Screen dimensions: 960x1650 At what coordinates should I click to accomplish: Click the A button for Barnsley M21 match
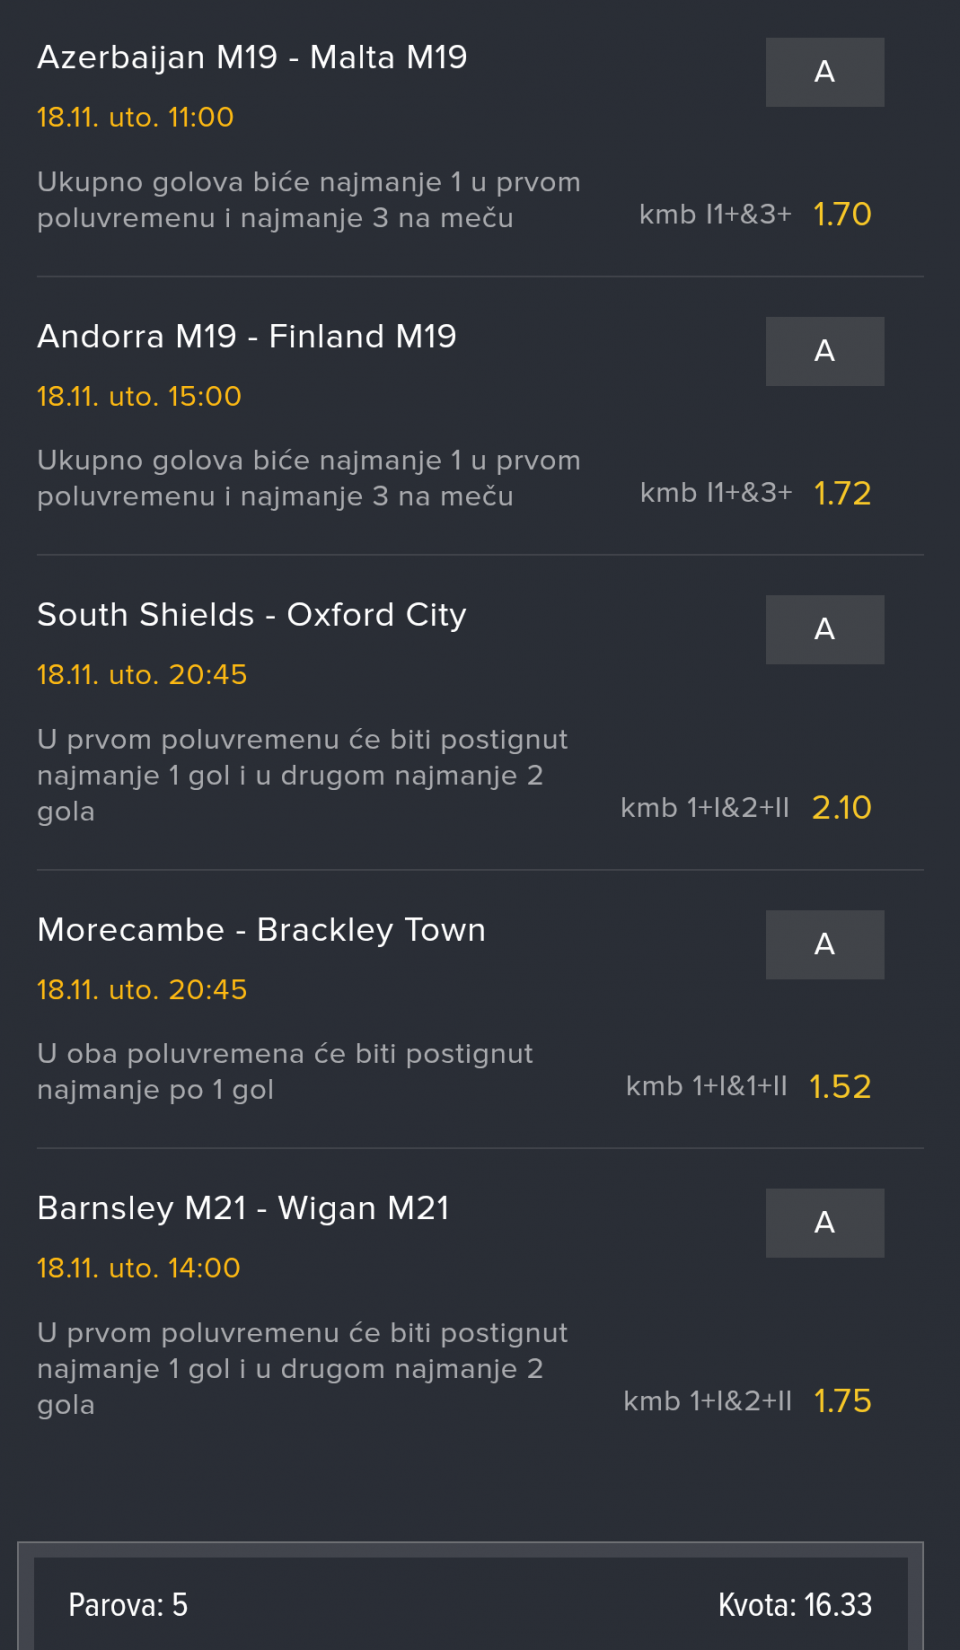point(824,1222)
